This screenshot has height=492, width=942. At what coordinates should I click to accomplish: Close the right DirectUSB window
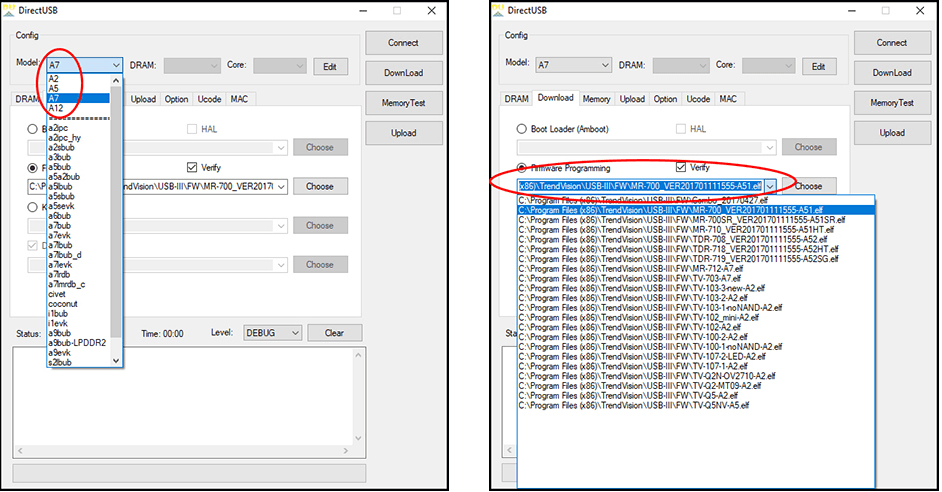917,11
